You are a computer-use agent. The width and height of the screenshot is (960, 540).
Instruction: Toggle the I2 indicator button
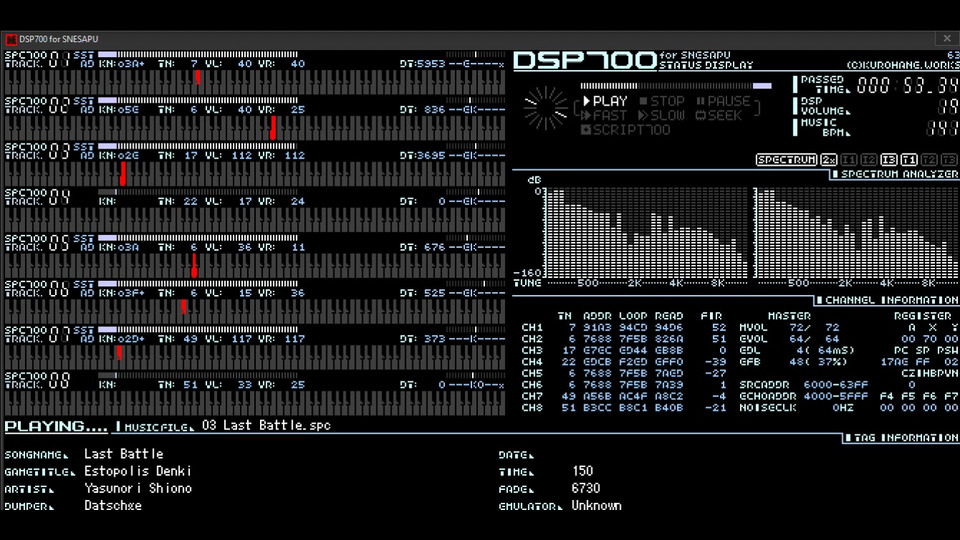click(x=869, y=160)
